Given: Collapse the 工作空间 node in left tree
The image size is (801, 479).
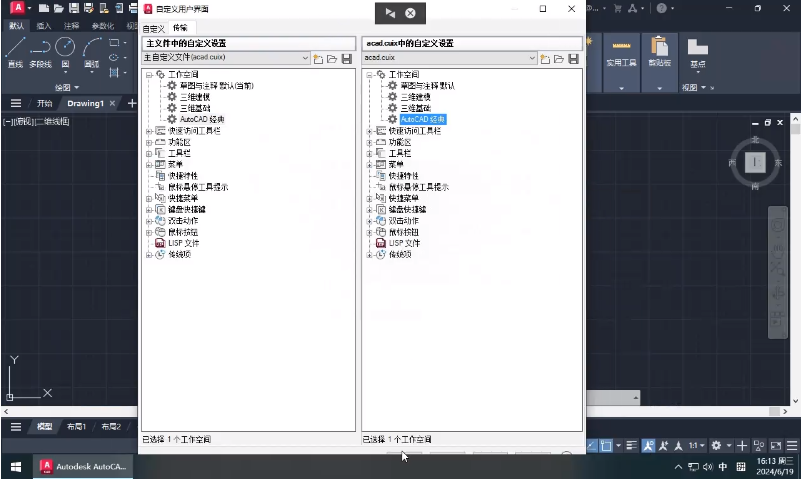Looking at the screenshot, I should coord(149,75).
